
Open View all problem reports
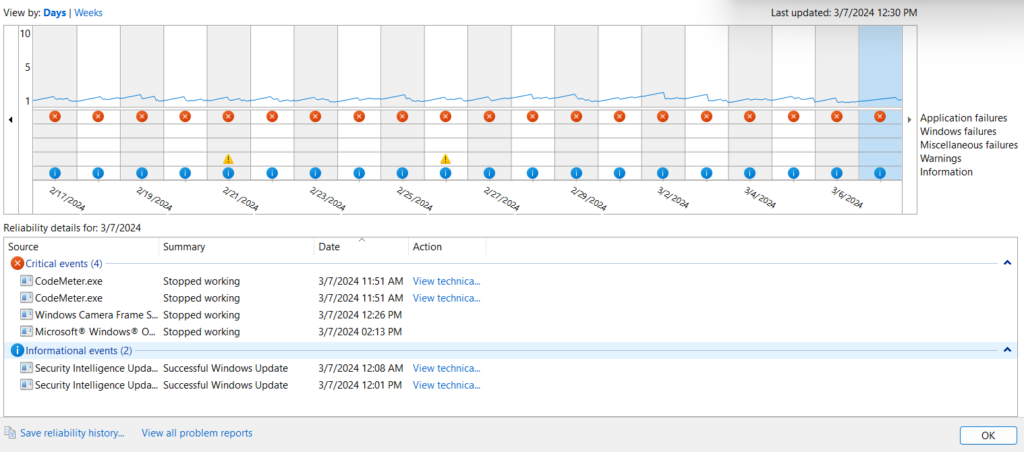pyautogui.click(x=197, y=433)
